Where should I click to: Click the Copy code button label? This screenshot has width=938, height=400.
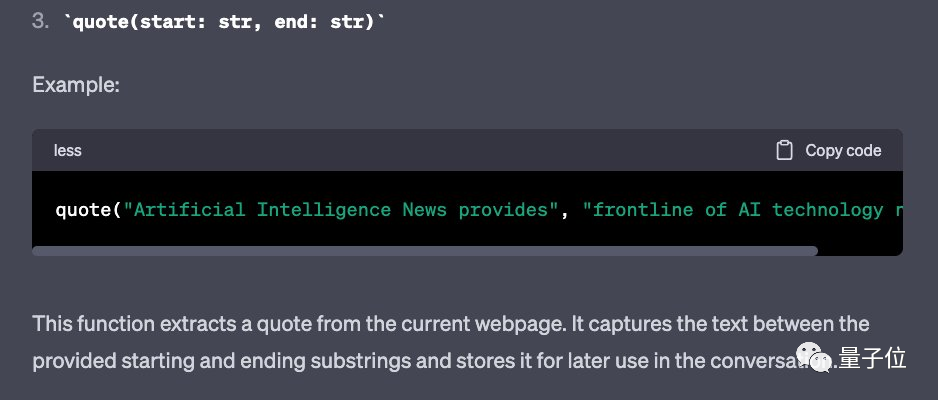[x=843, y=151]
